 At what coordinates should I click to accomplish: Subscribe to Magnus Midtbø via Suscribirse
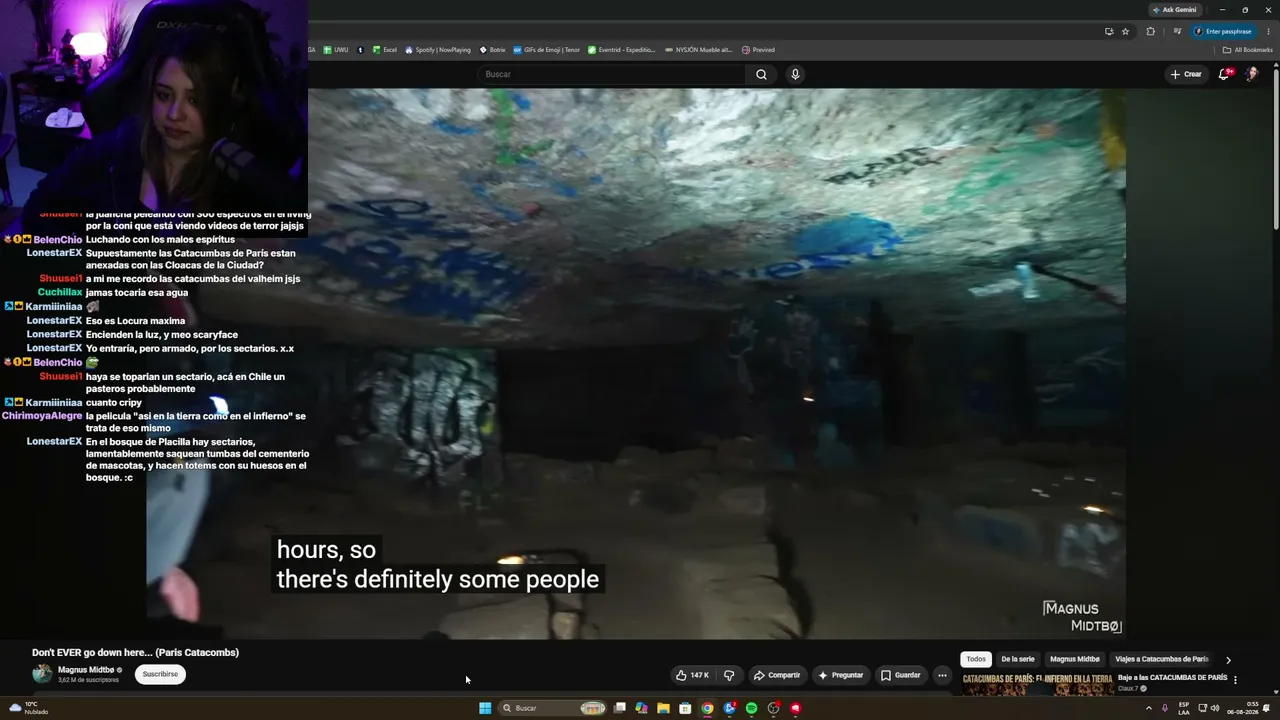pos(160,674)
